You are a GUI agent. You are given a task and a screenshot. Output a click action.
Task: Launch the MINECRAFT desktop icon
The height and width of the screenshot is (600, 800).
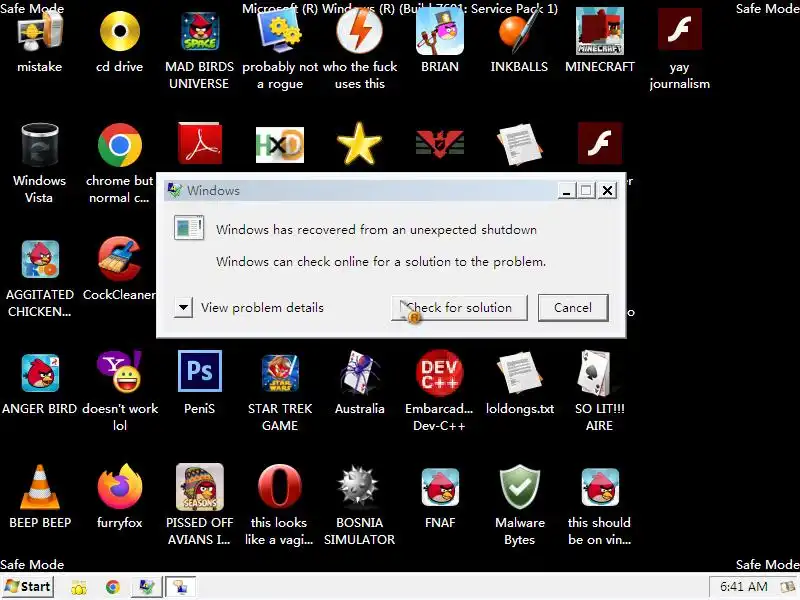(x=599, y=32)
